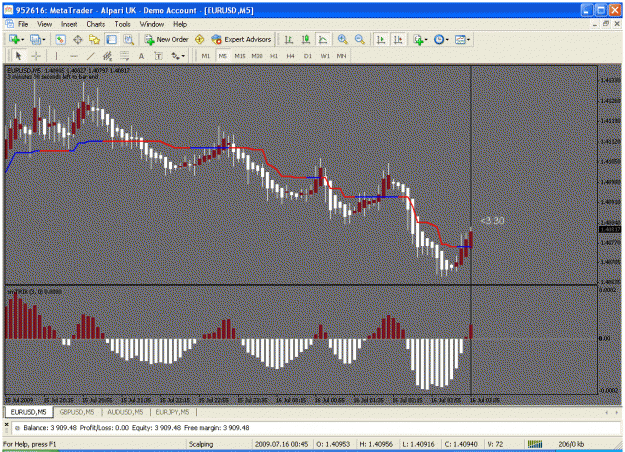The height and width of the screenshot is (452, 625).
Task: Open the arrows objects dropdown
Action: click(178, 56)
